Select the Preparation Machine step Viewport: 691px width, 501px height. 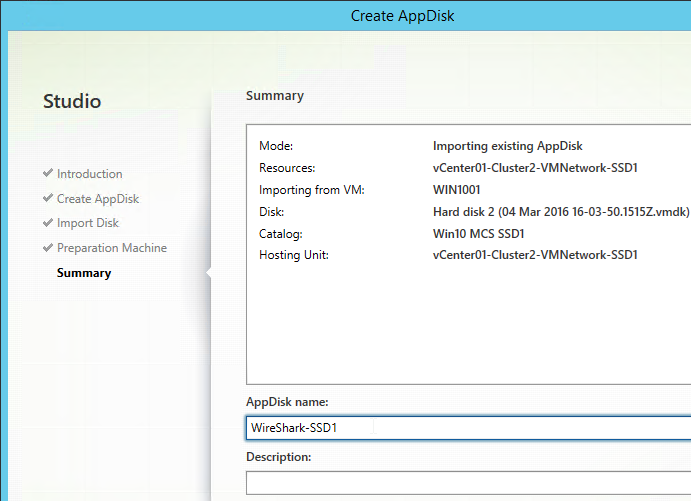(112, 248)
